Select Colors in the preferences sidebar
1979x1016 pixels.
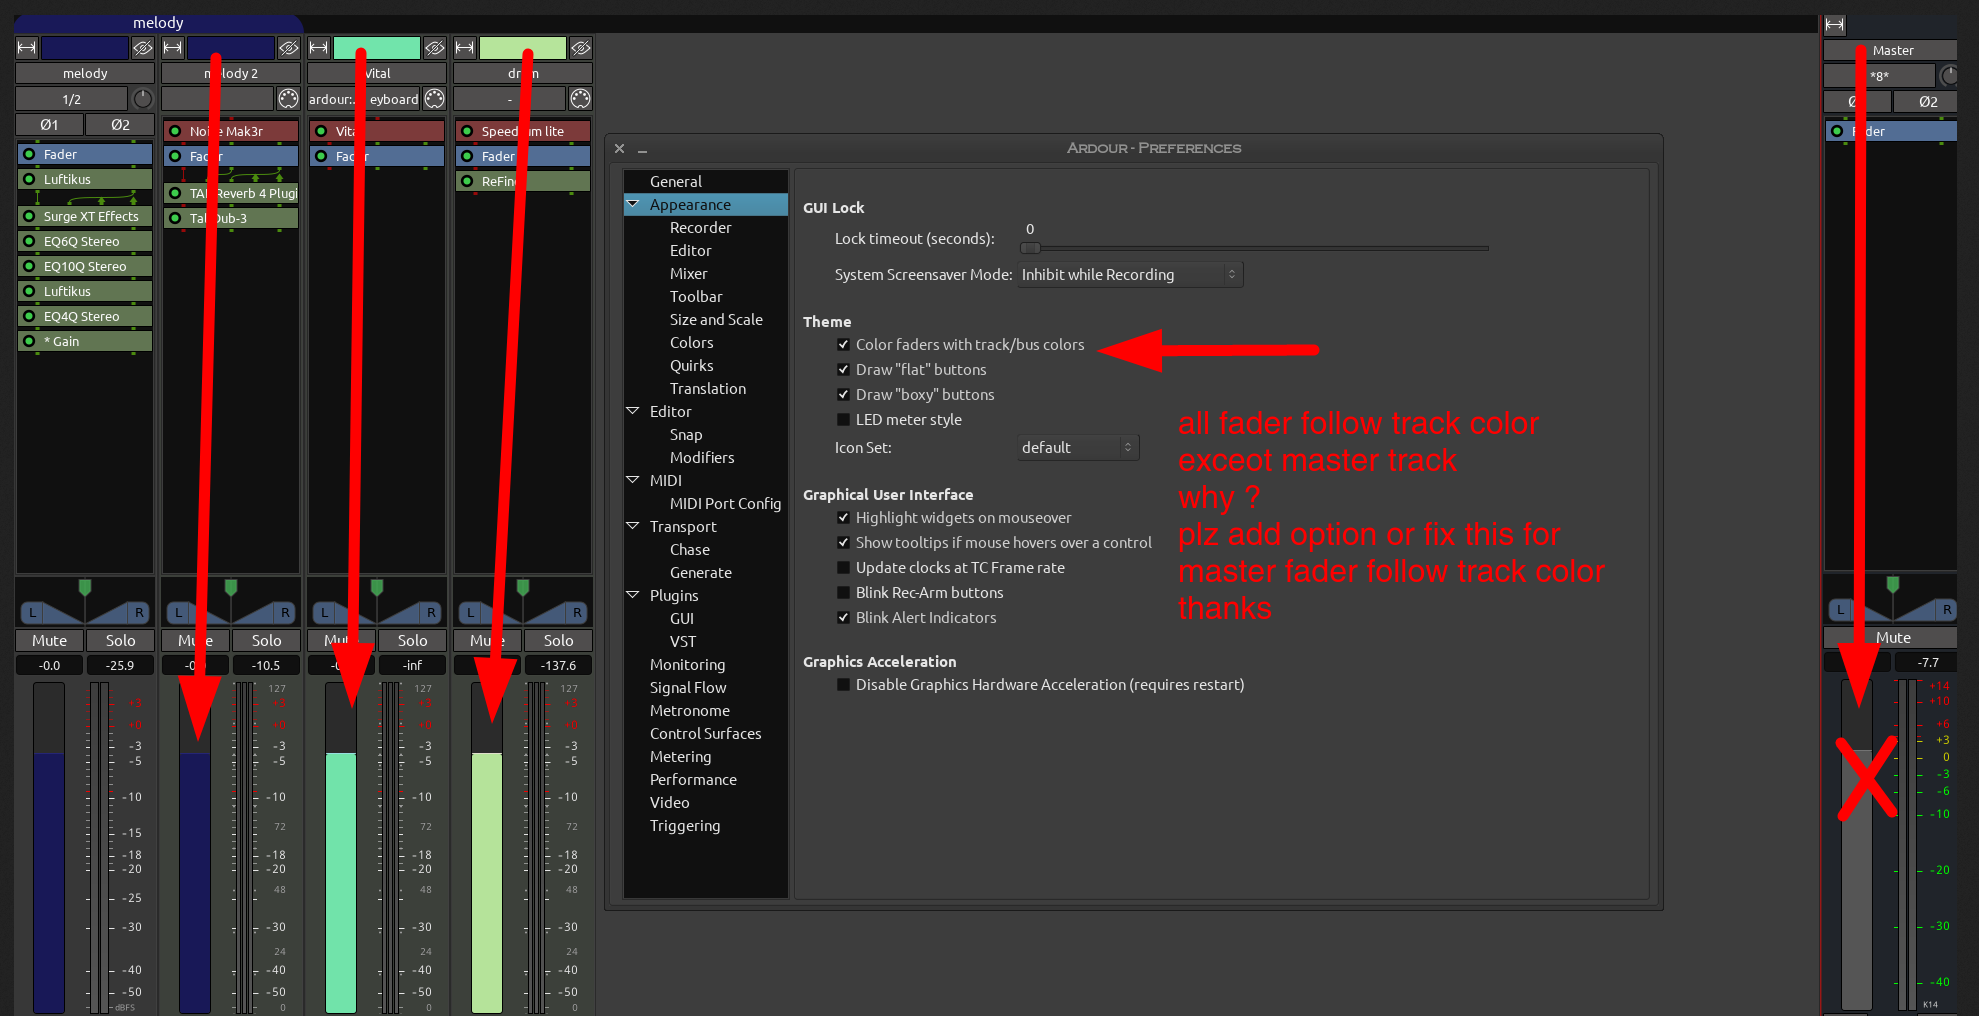coord(691,343)
